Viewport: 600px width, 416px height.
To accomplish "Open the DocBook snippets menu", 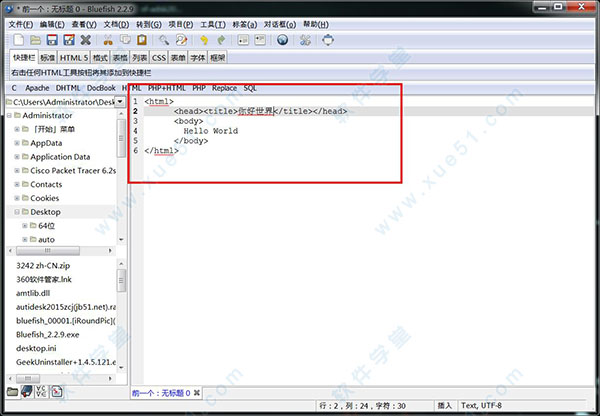I will click(101, 88).
